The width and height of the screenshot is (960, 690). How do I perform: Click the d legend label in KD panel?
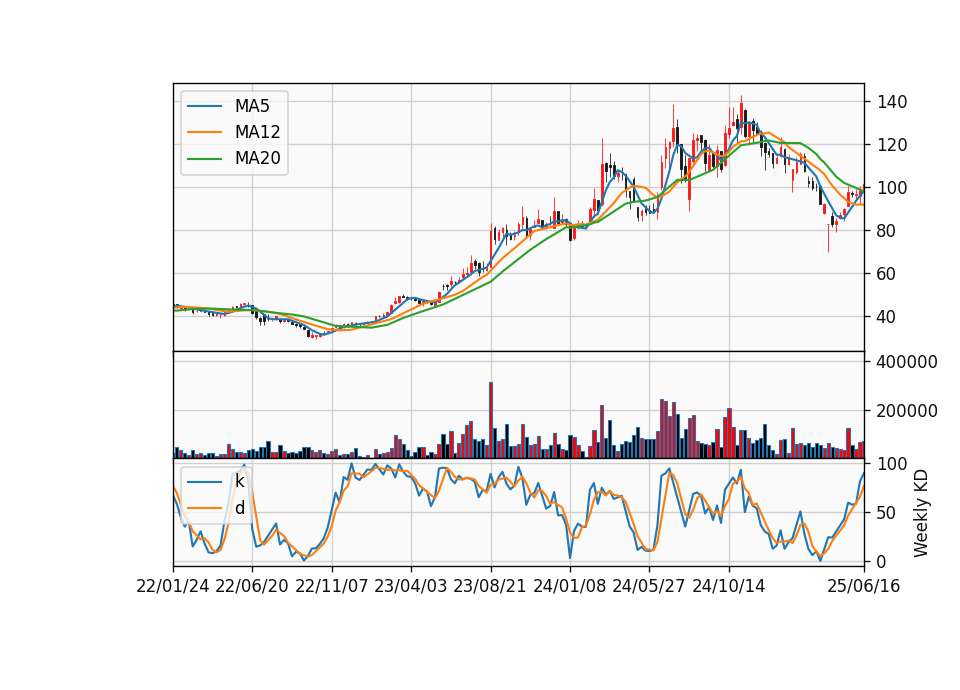pyautogui.click(x=239, y=508)
